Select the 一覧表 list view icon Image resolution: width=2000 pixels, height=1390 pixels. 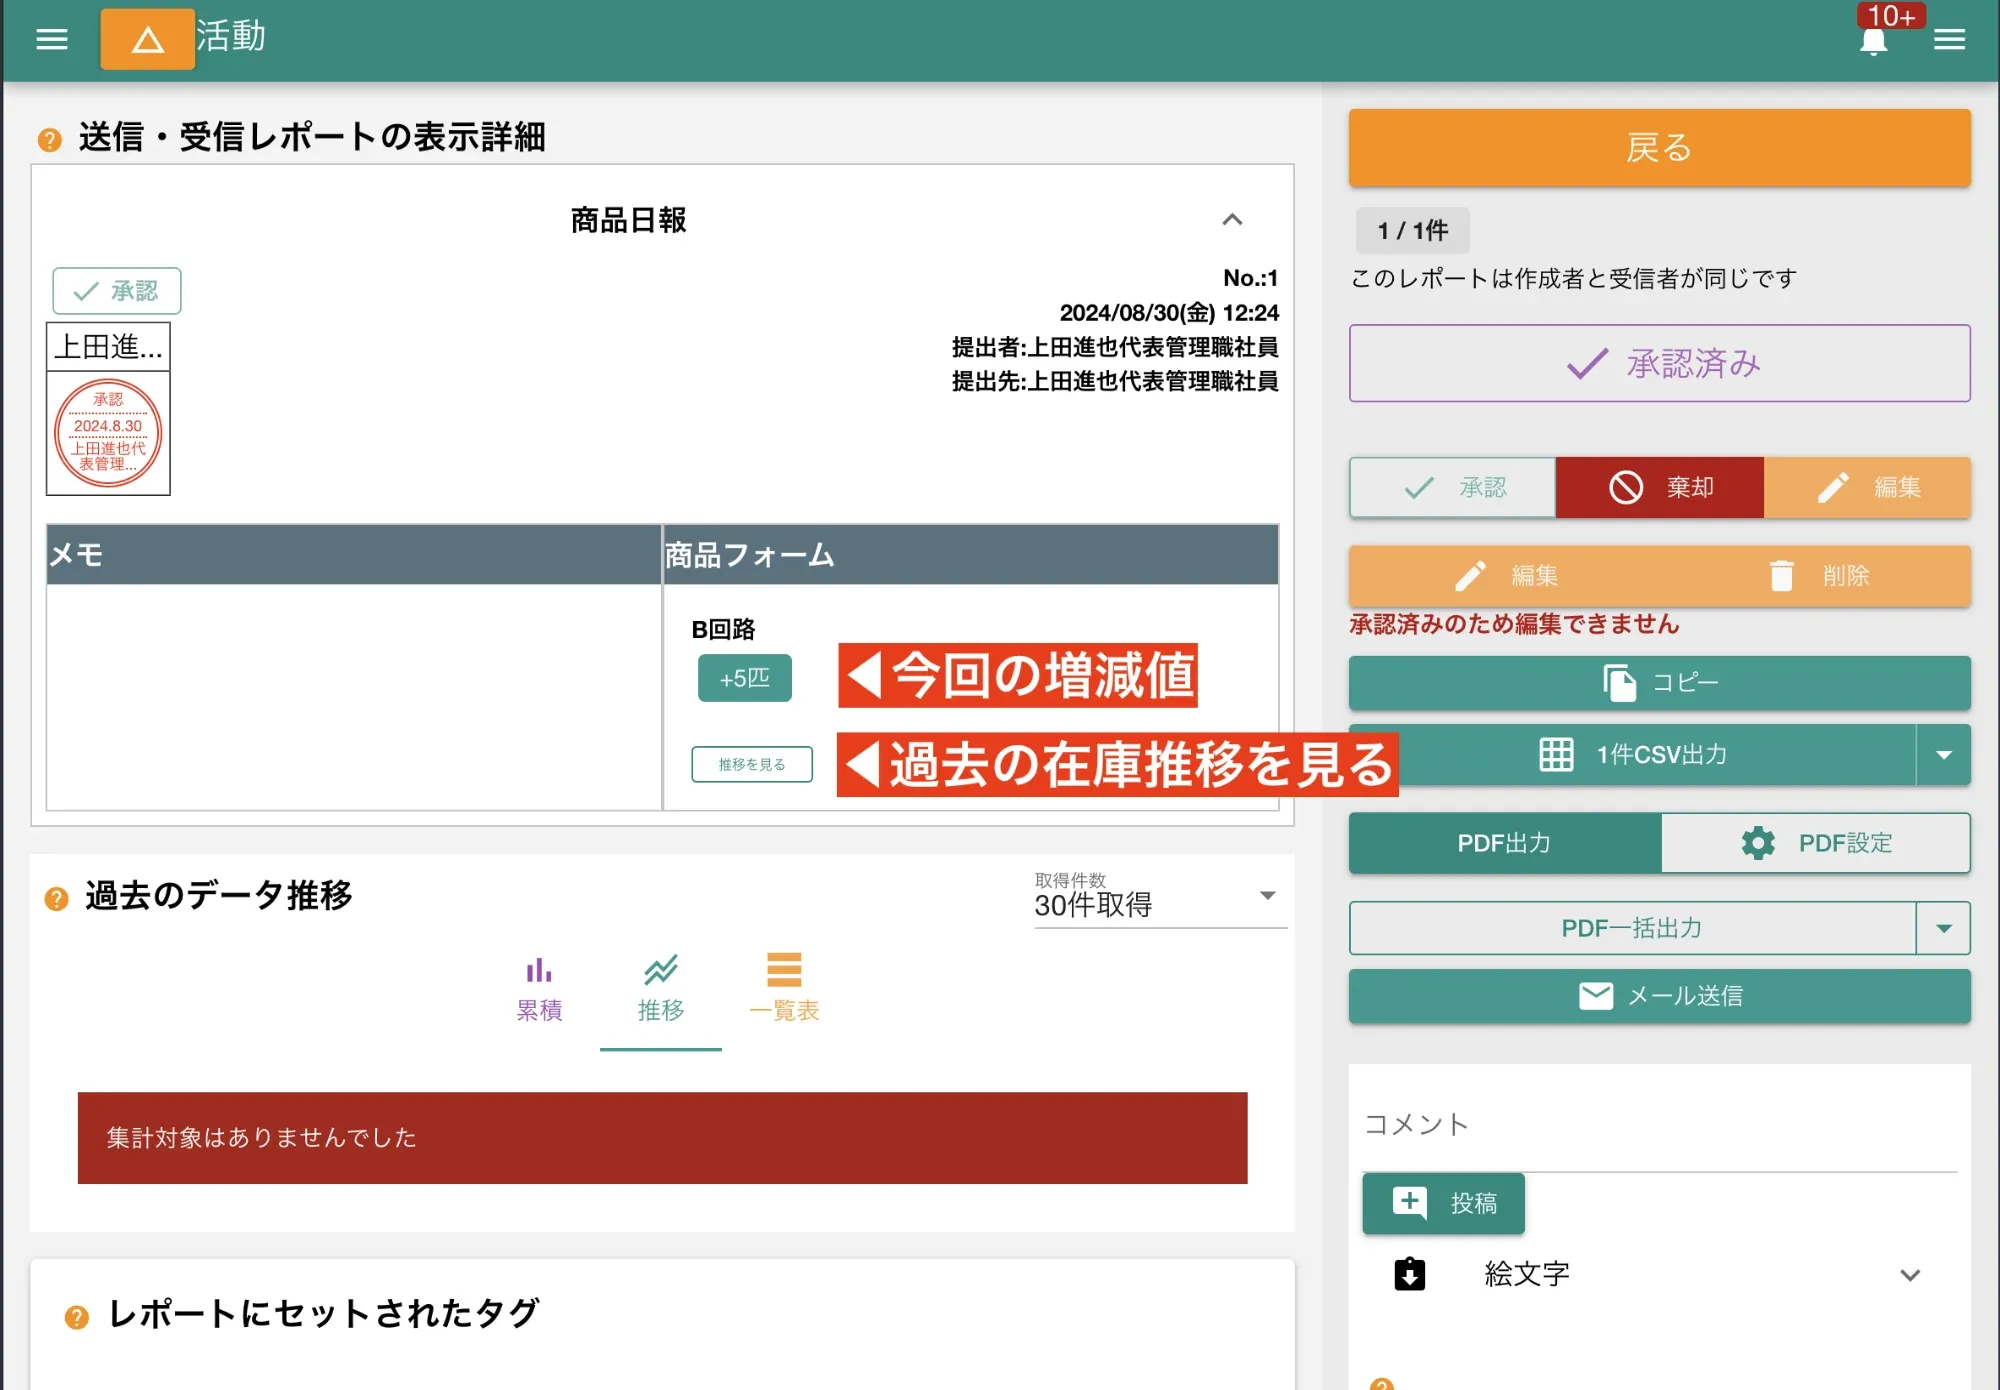pyautogui.click(x=784, y=969)
